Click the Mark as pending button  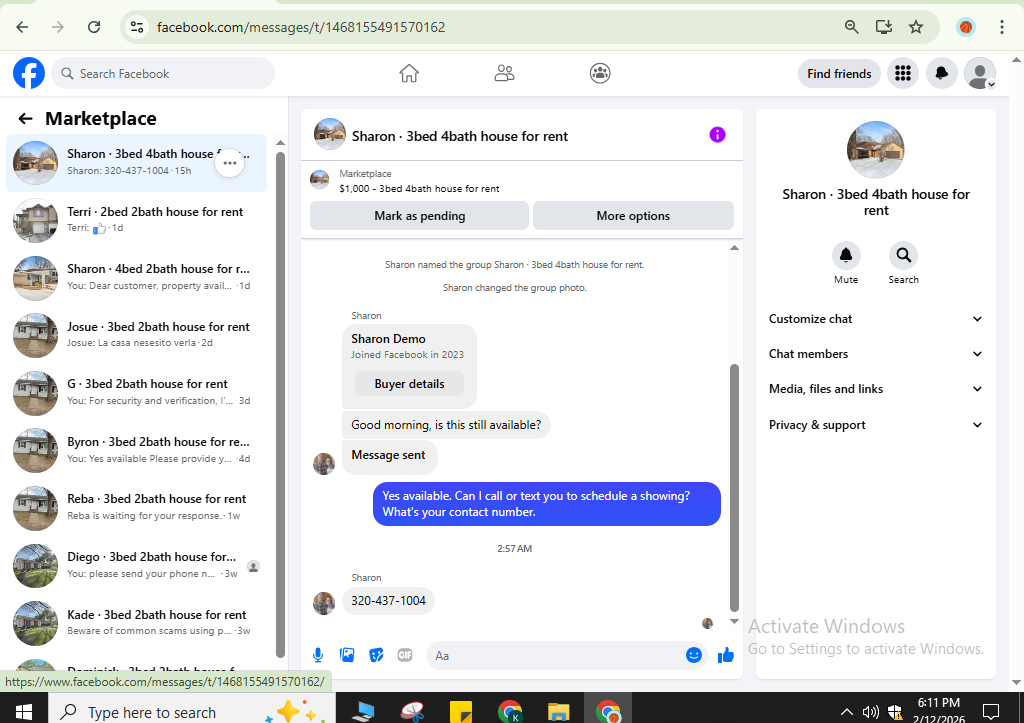click(x=419, y=216)
